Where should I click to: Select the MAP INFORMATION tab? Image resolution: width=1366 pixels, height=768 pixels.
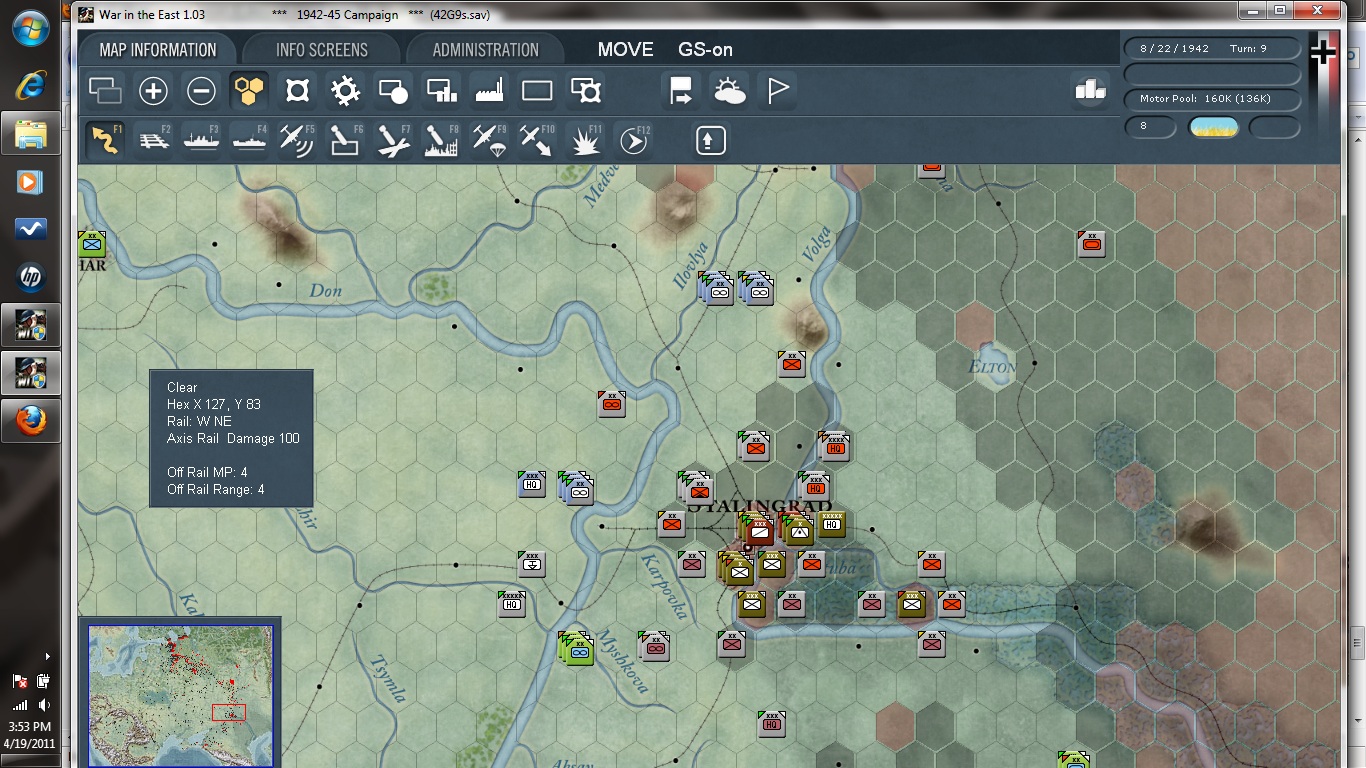click(x=158, y=50)
